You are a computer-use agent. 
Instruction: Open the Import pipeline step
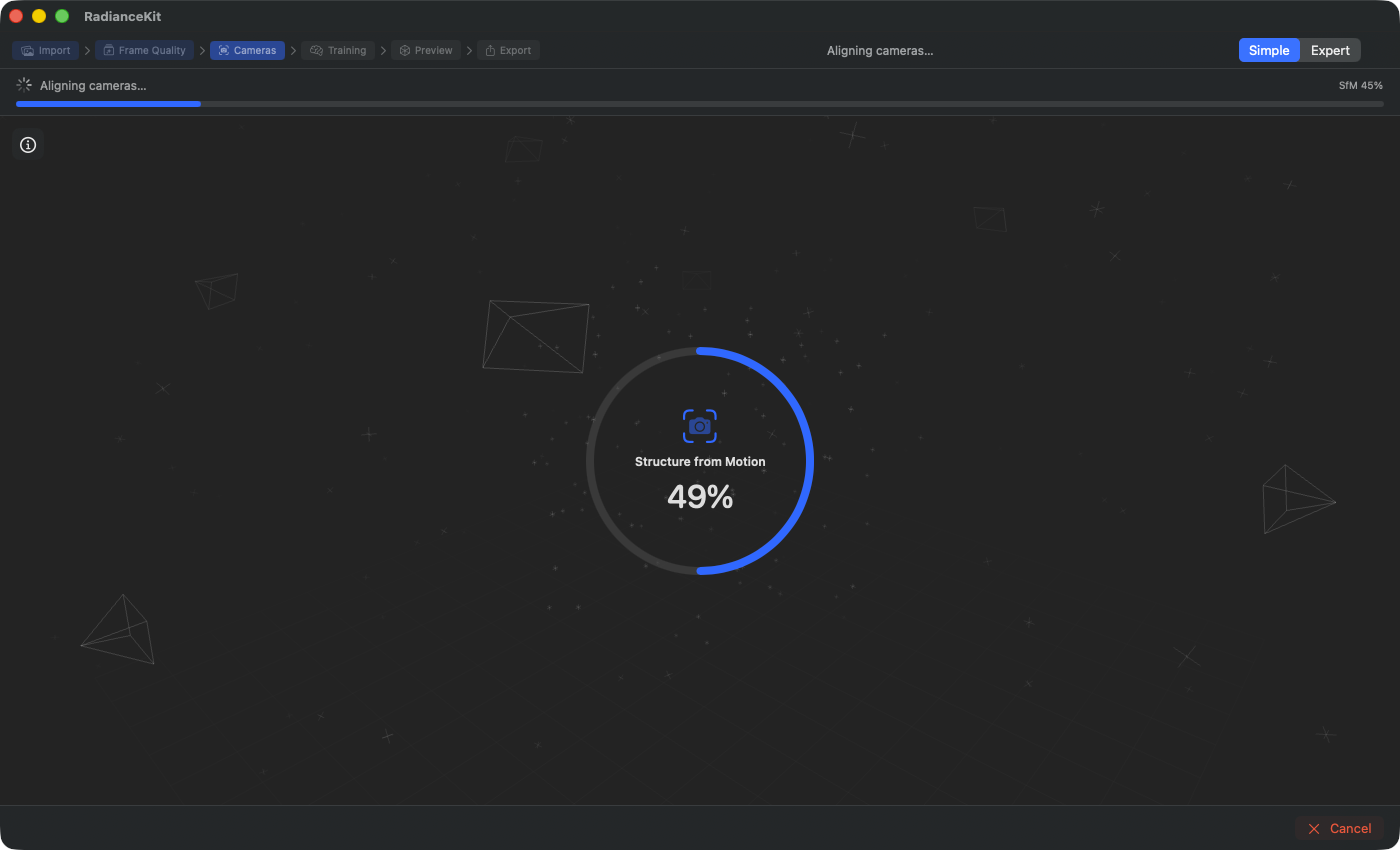pos(46,50)
